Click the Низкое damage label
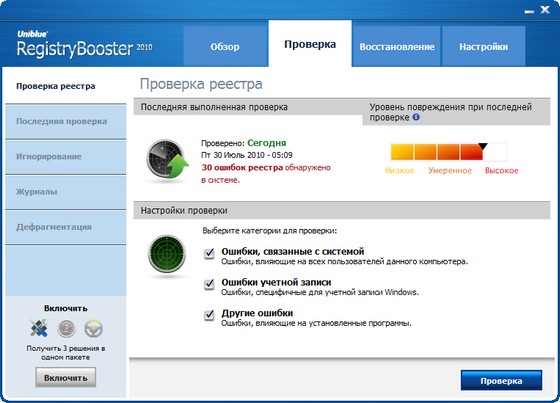Screen dimensions: 560x403 pos(400,171)
